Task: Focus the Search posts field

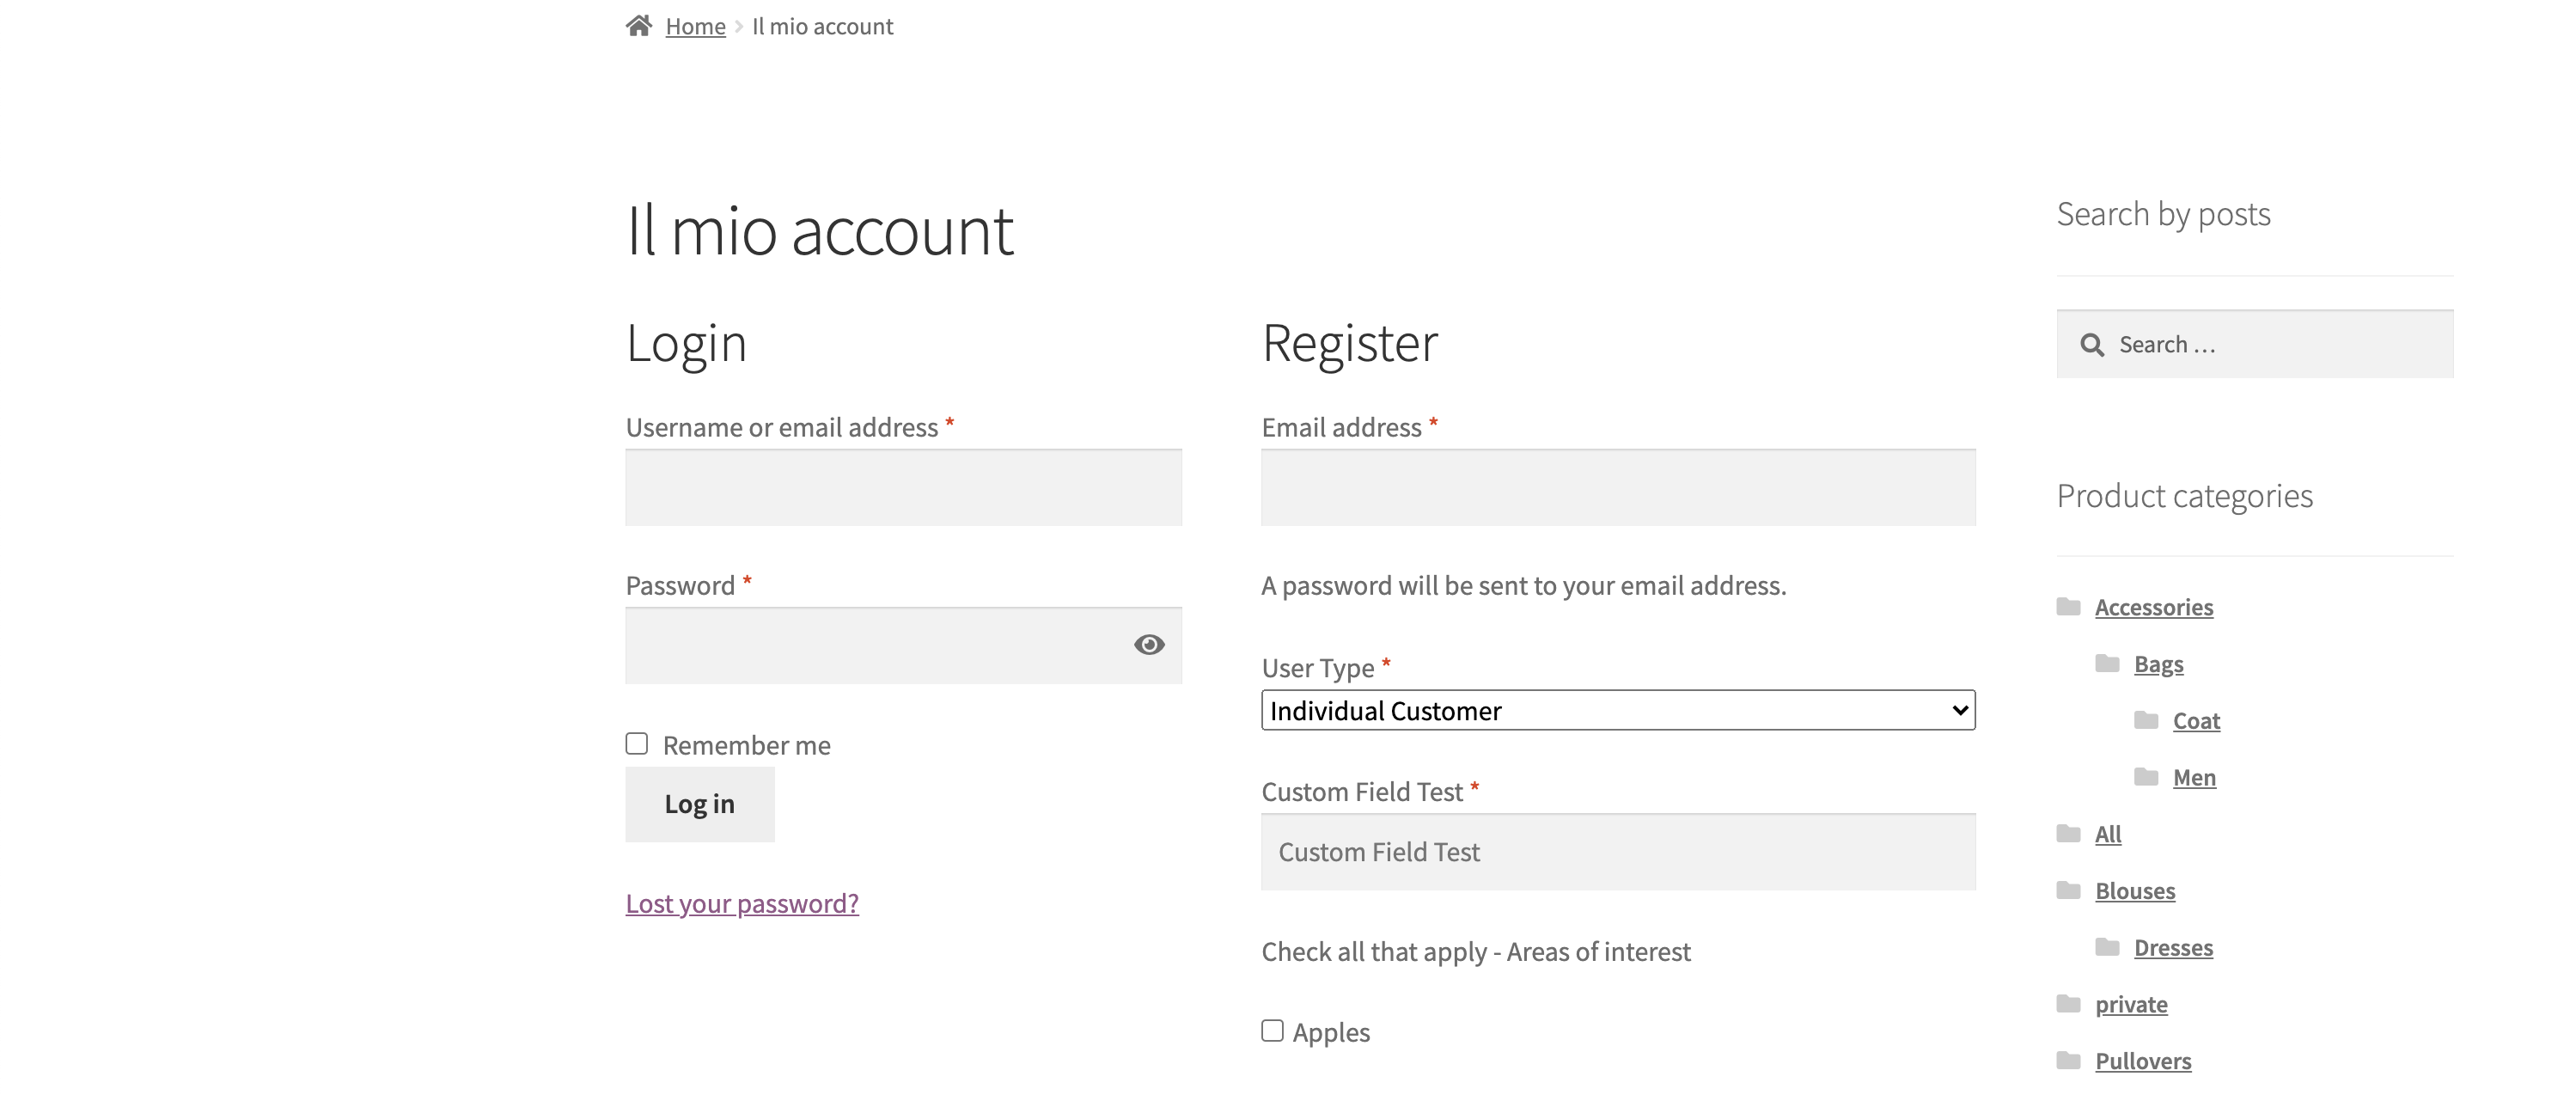Action: click(2255, 344)
